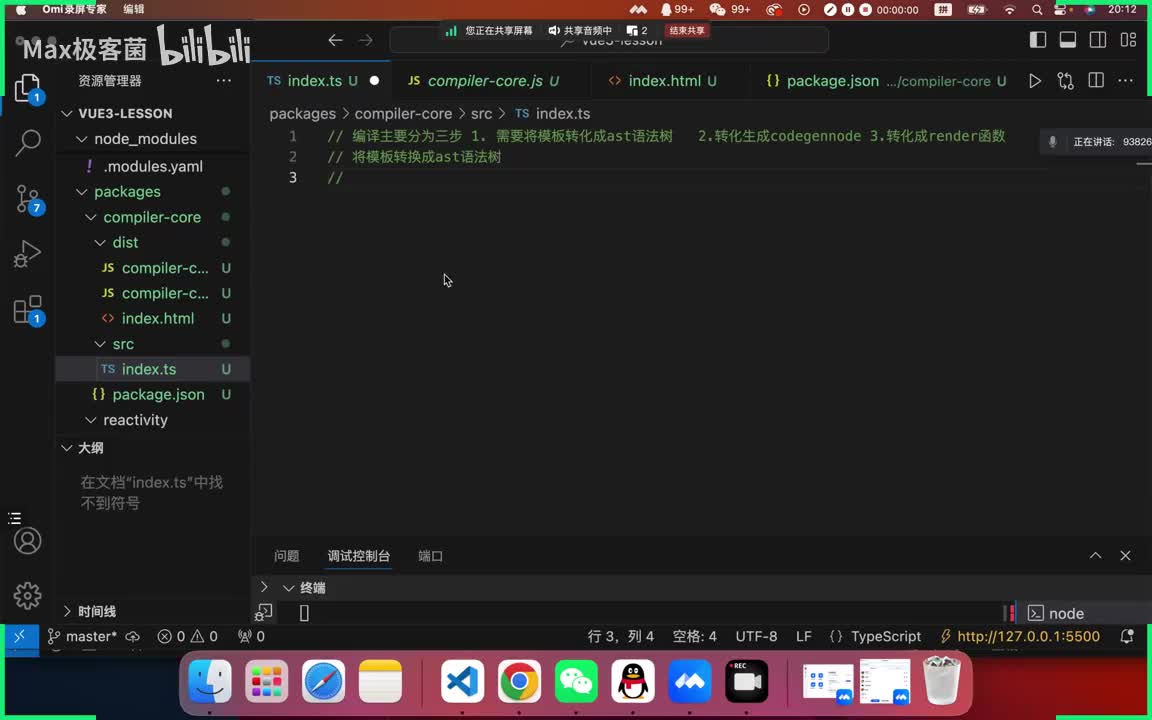The image size is (1152, 720).
Task: Toggle the secondary side bar layout icon
Action: coord(1098,40)
